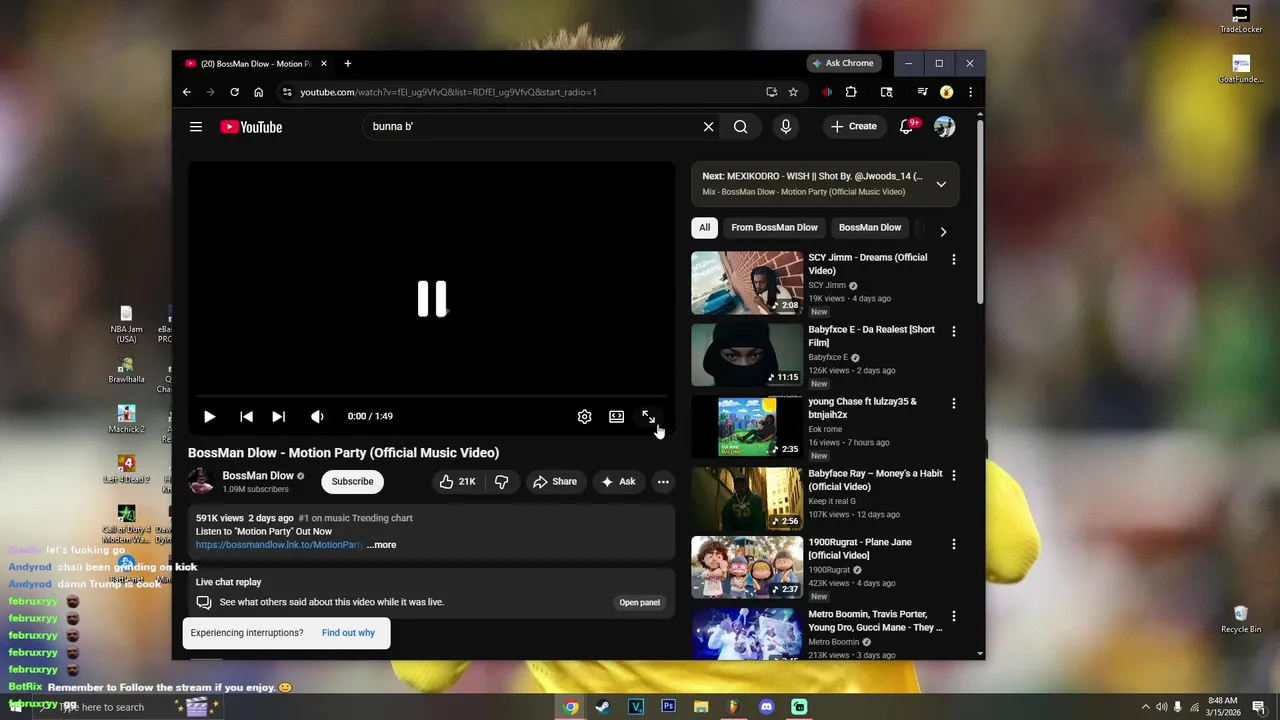Select the From BossMan Dlow chip
1280x720 pixels.
pos(774,228)
